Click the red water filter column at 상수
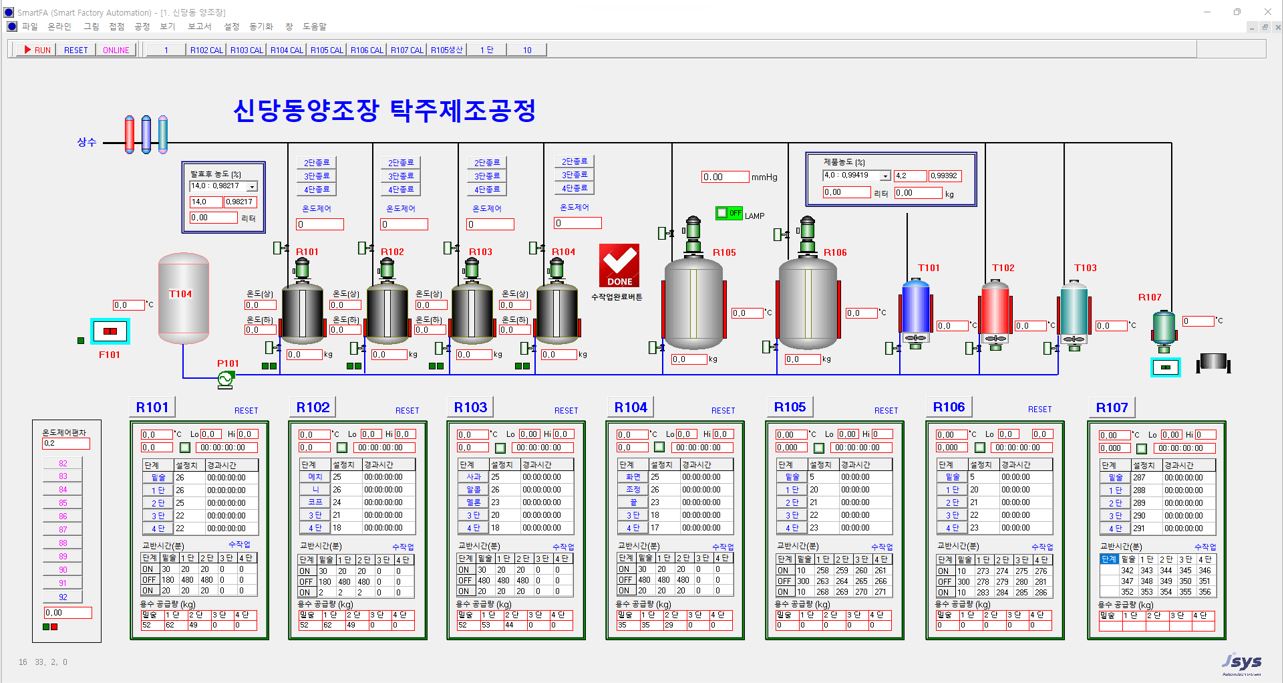Image resolution: width=1283 pixels, height=683 pixels. 129,133
